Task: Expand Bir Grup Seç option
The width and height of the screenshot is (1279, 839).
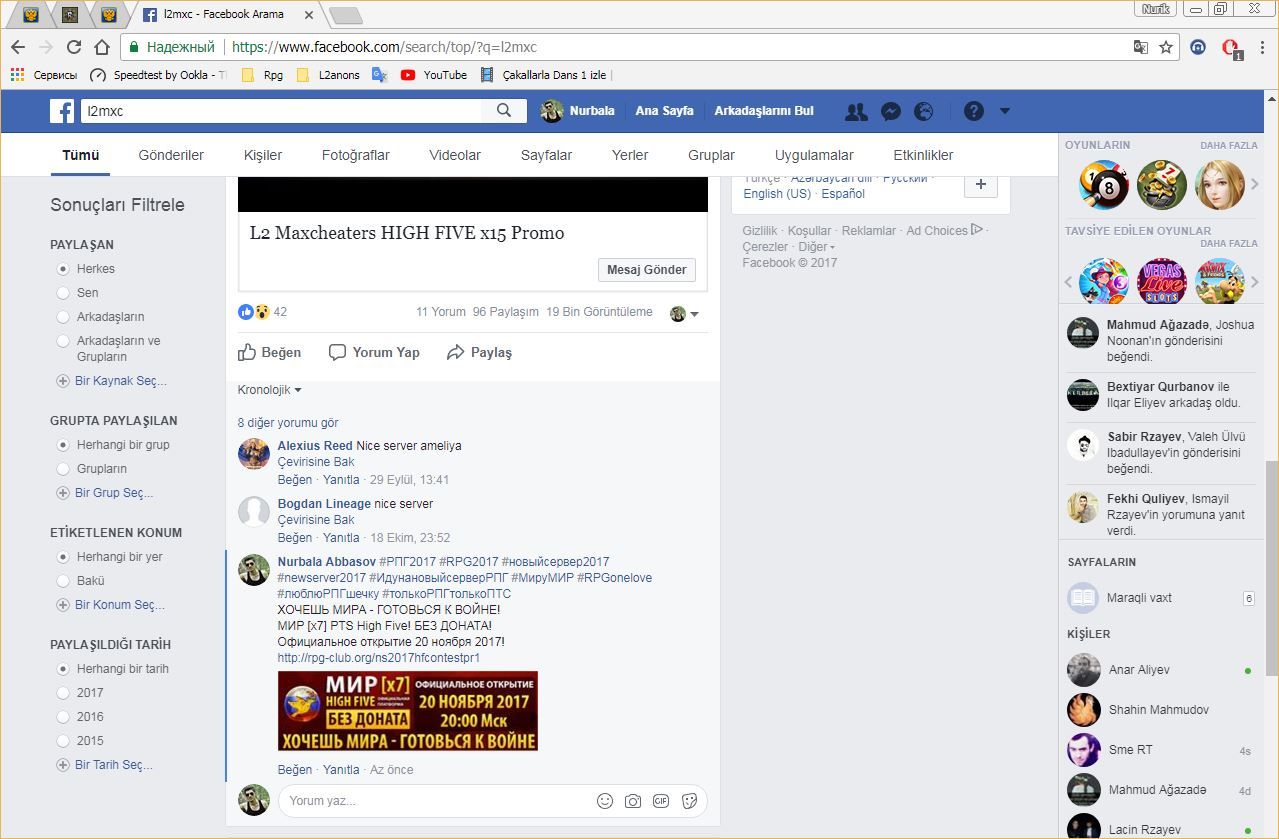Action: point(106,493)
